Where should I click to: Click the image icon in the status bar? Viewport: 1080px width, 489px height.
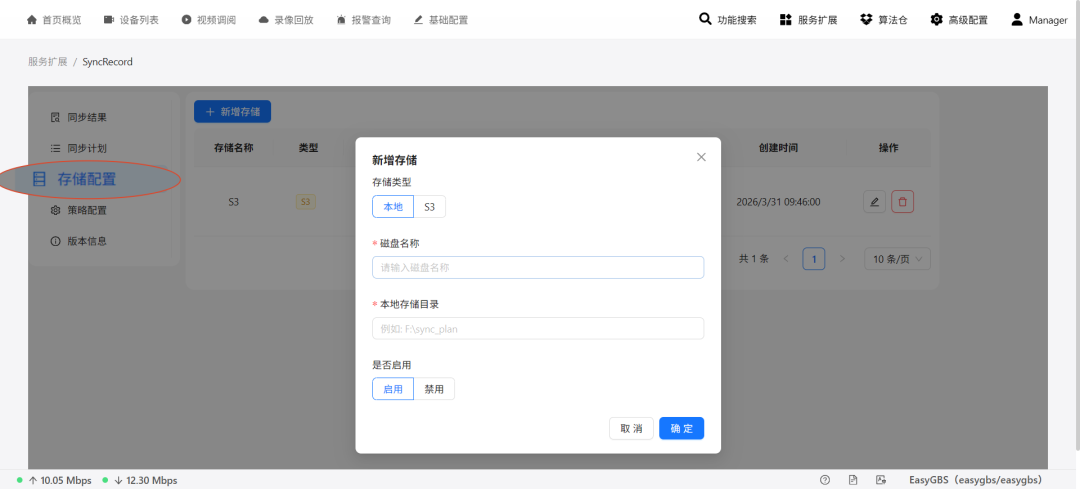(x=880, y=480)
